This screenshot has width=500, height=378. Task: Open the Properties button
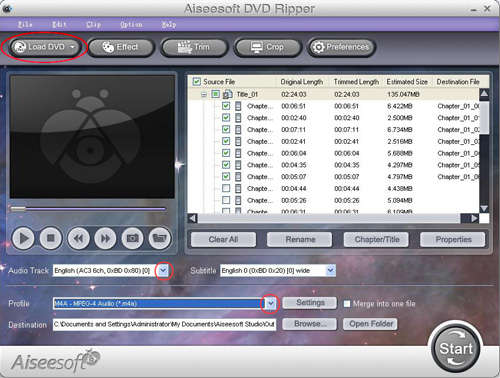(x=453, y=239)
